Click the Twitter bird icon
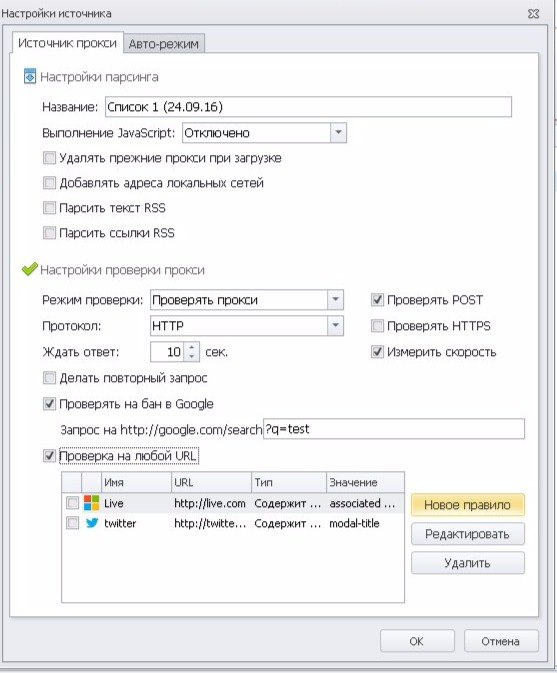Viewport: 557px width, 673px height. coord(92,523)
